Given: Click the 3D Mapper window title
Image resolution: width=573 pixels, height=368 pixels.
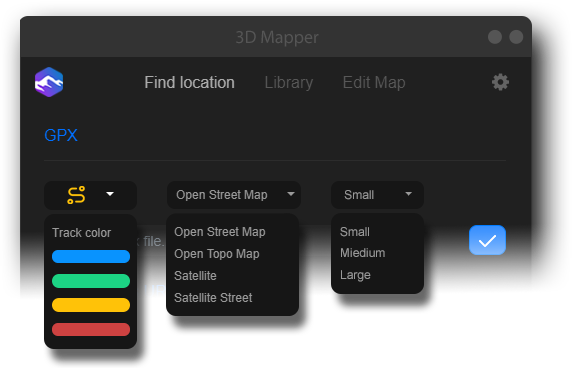Looking at the screenshot, I should [x=277, y=37].
